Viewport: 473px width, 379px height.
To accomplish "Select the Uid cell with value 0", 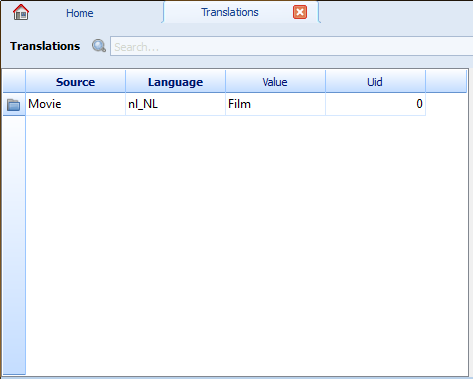I will click(x=375, y=104).
